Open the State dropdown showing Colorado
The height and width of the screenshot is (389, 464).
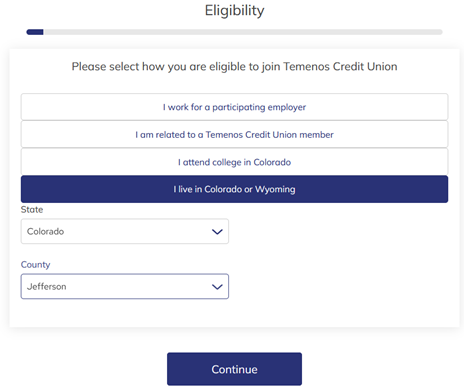(125, 231)
